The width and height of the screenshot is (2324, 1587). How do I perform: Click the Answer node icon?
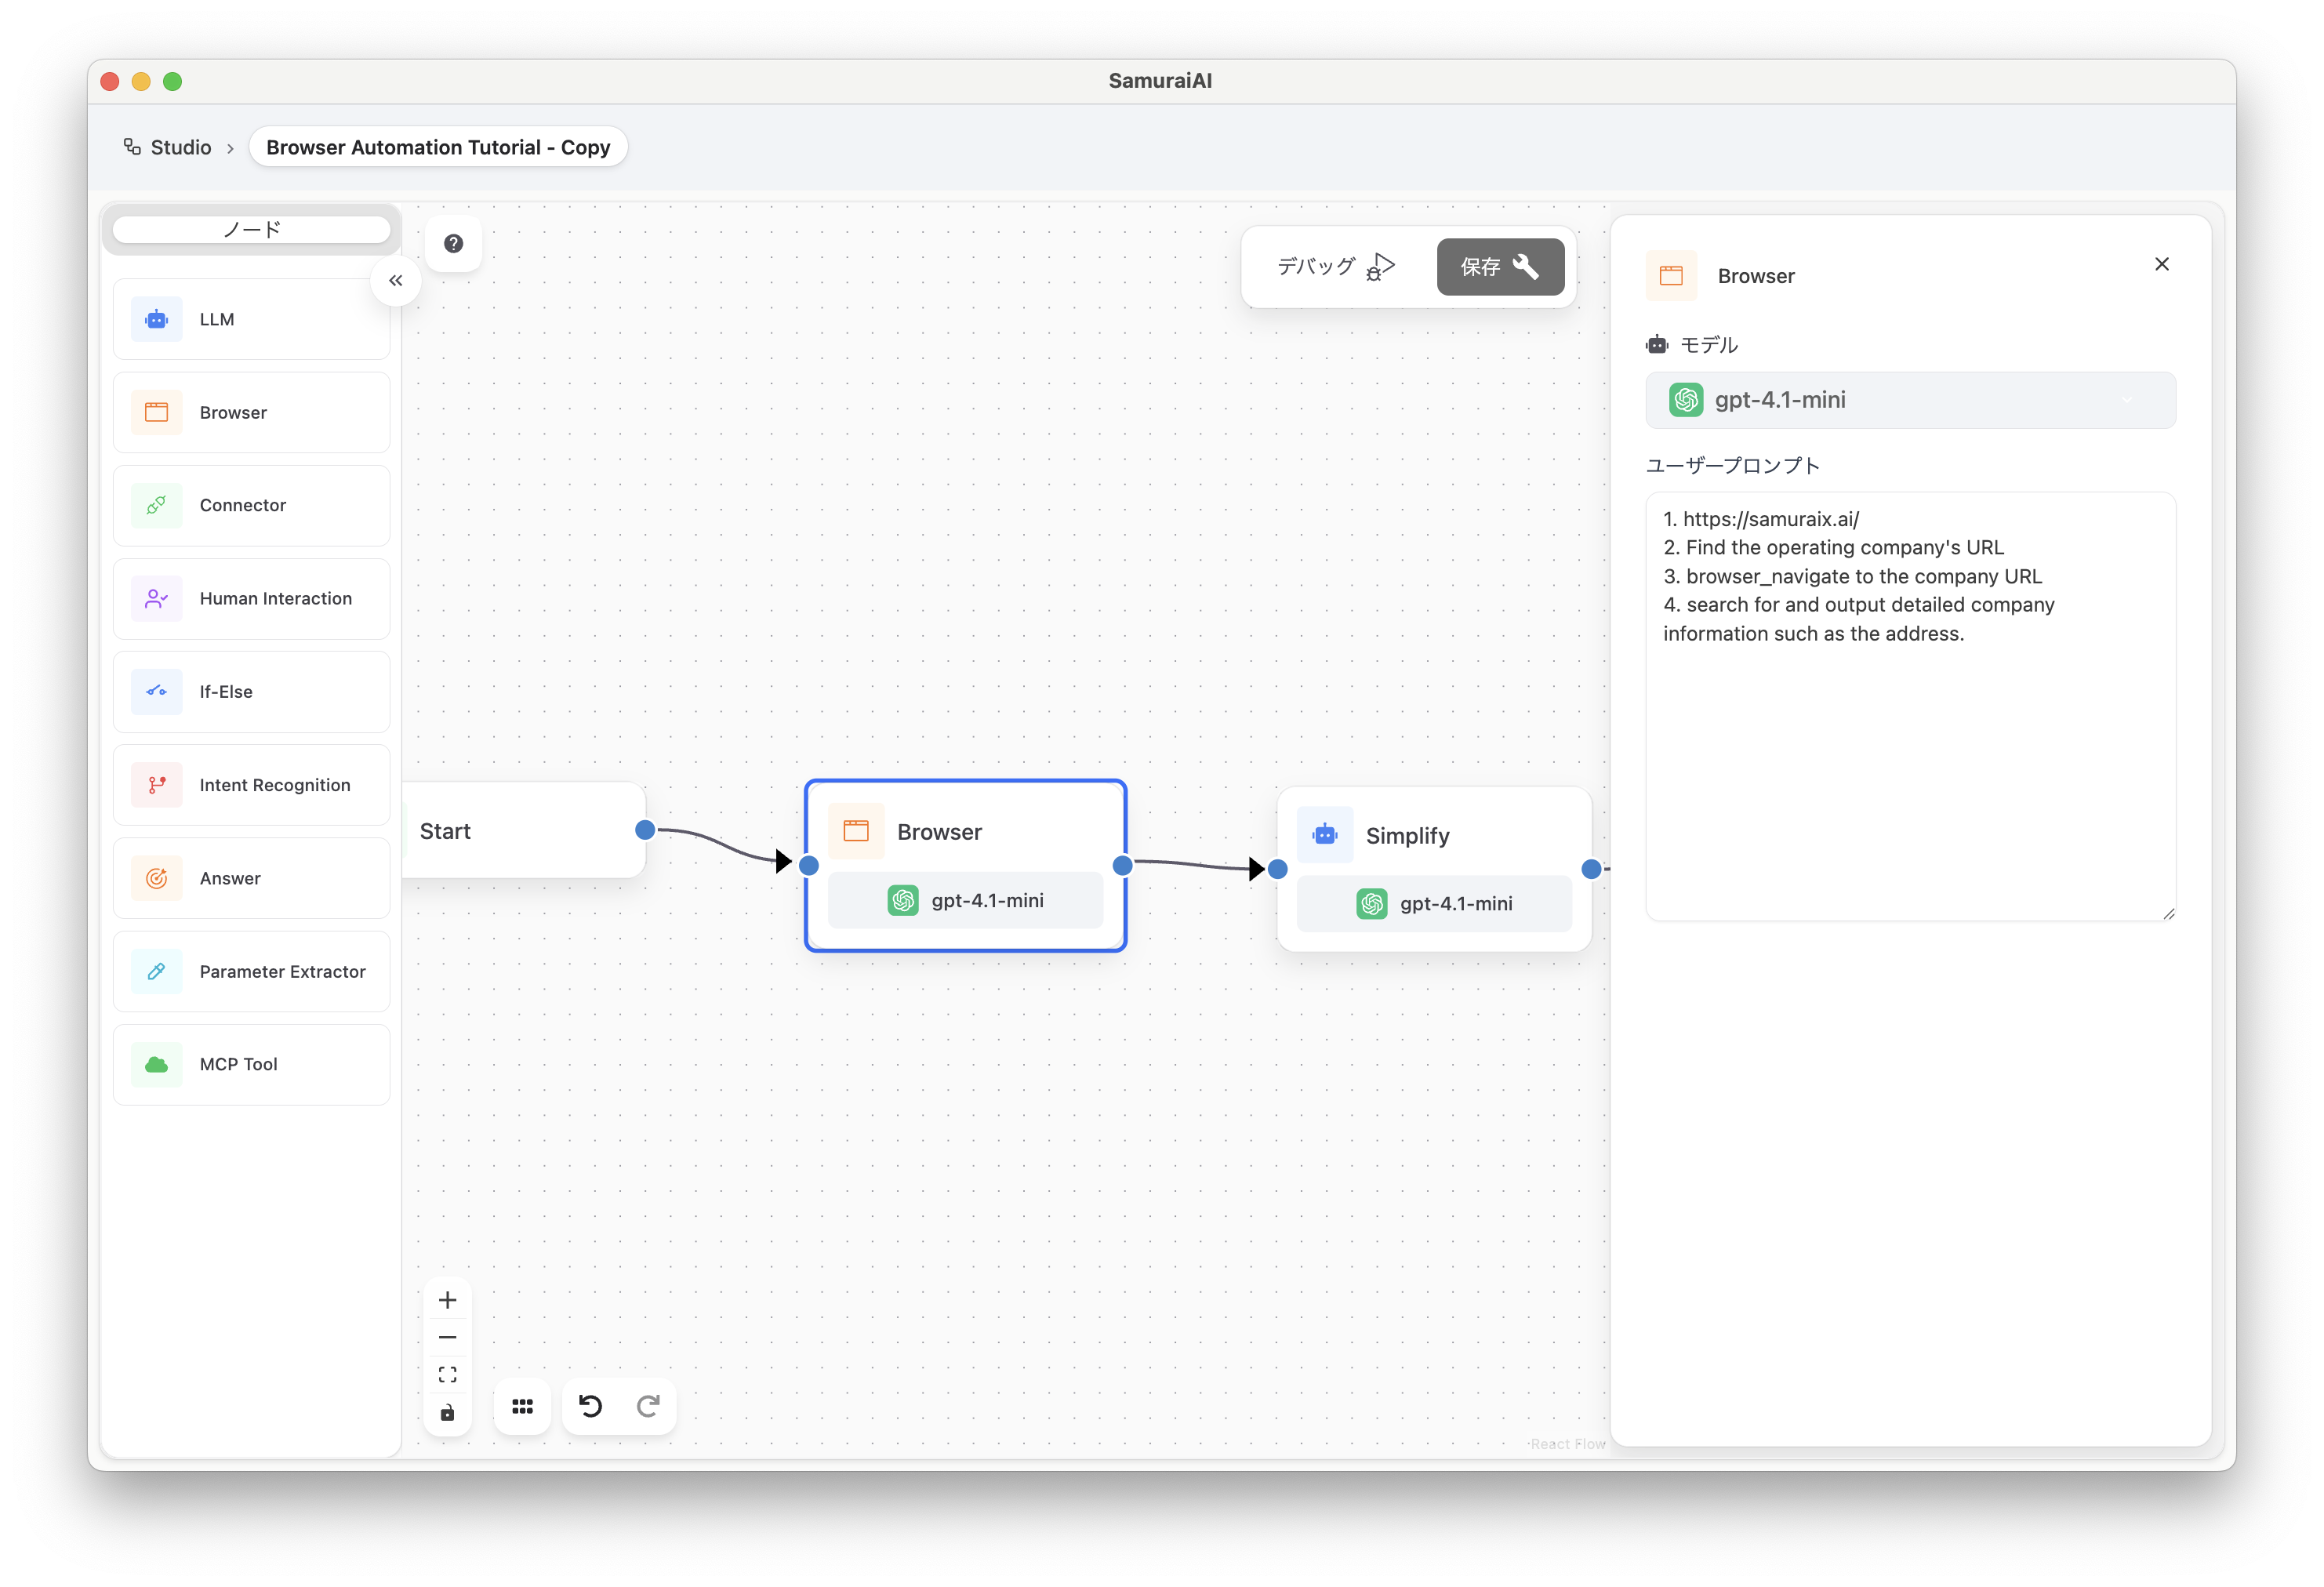tap(156, 878)
